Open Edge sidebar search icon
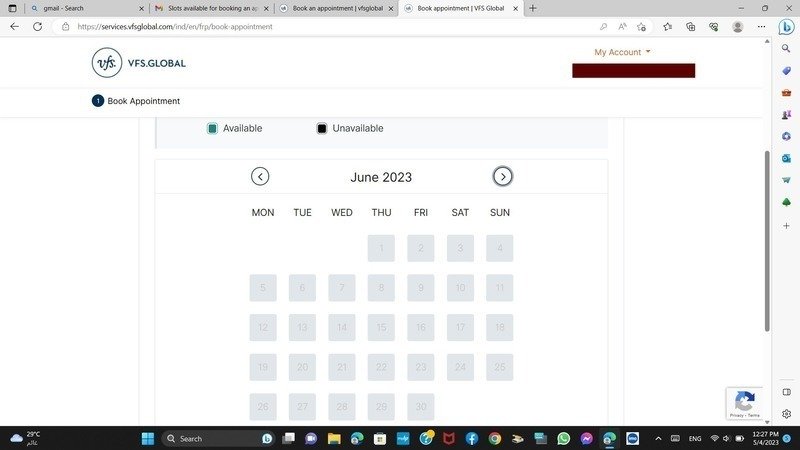The height and width of the screenshot is (450, 800). tap(786, 48)
